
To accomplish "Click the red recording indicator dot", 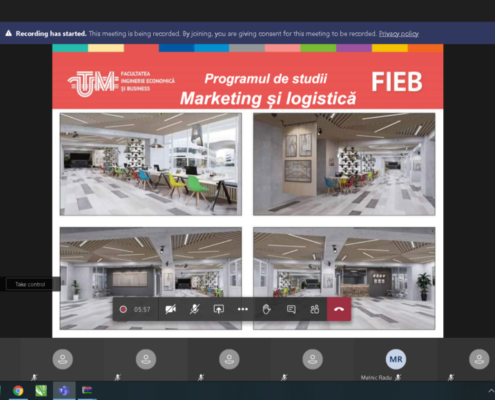I will click(x=123, y=309).
